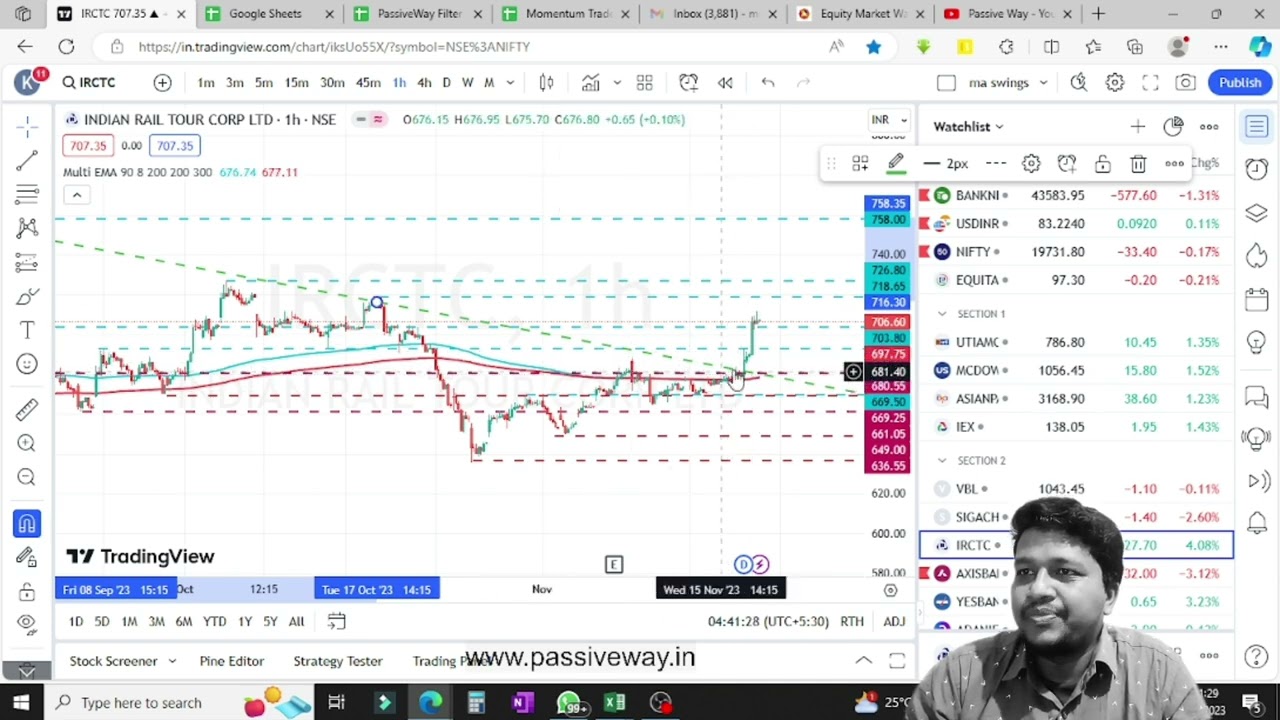Select the MCDOW watchlist row
This screenshot has height=720, width=1280.
pos(1076,371)
